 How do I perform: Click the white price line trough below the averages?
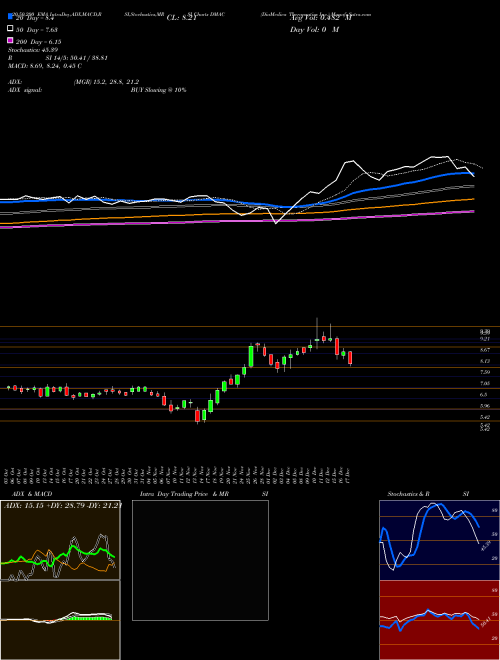(276, 223)
